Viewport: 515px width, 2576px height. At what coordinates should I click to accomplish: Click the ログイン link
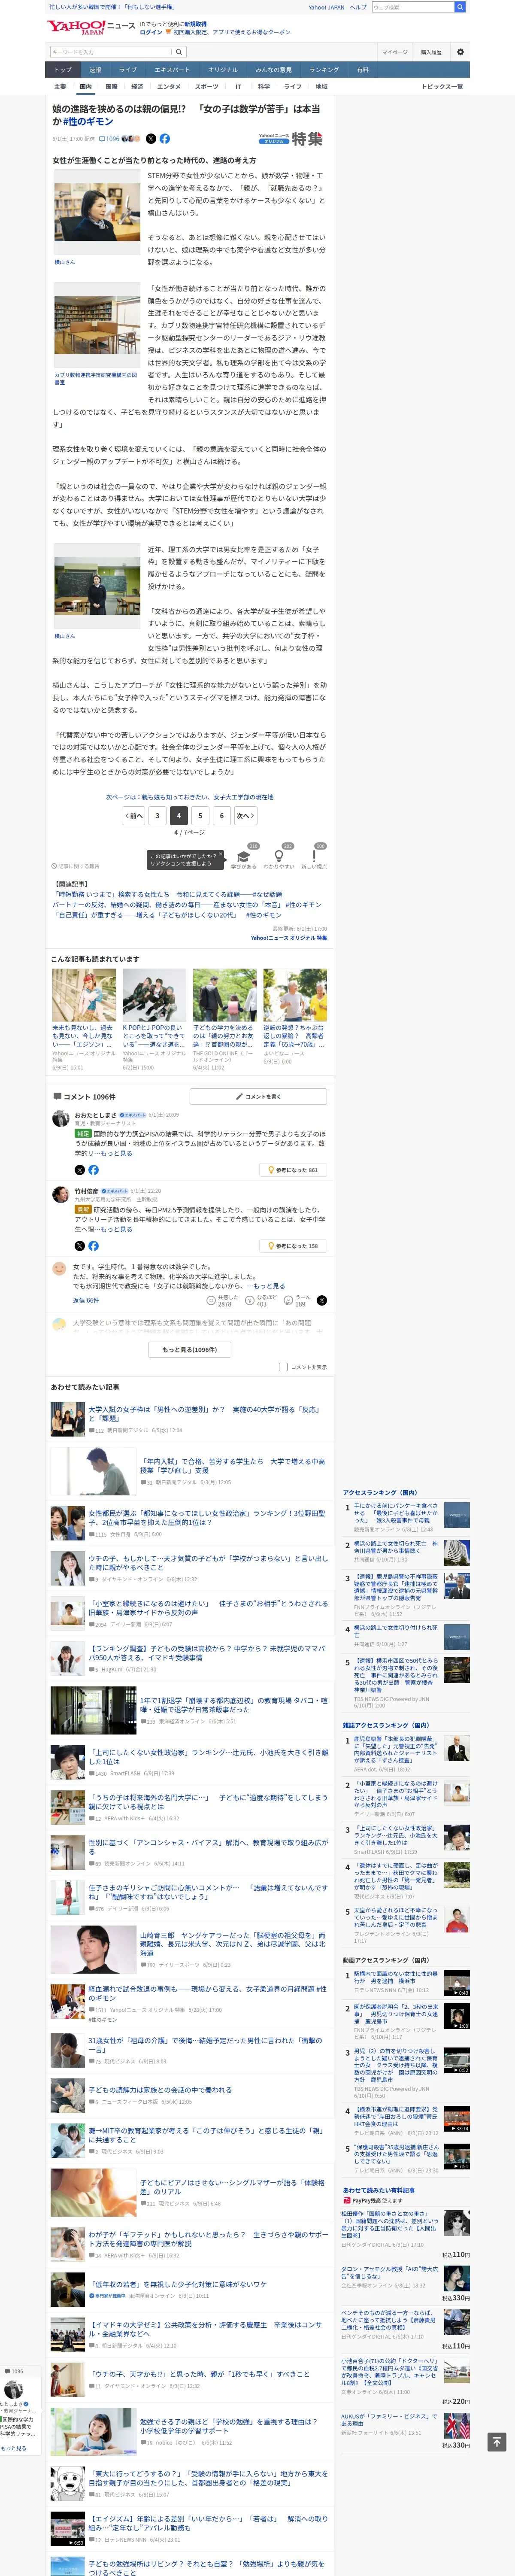pos(151,32)
